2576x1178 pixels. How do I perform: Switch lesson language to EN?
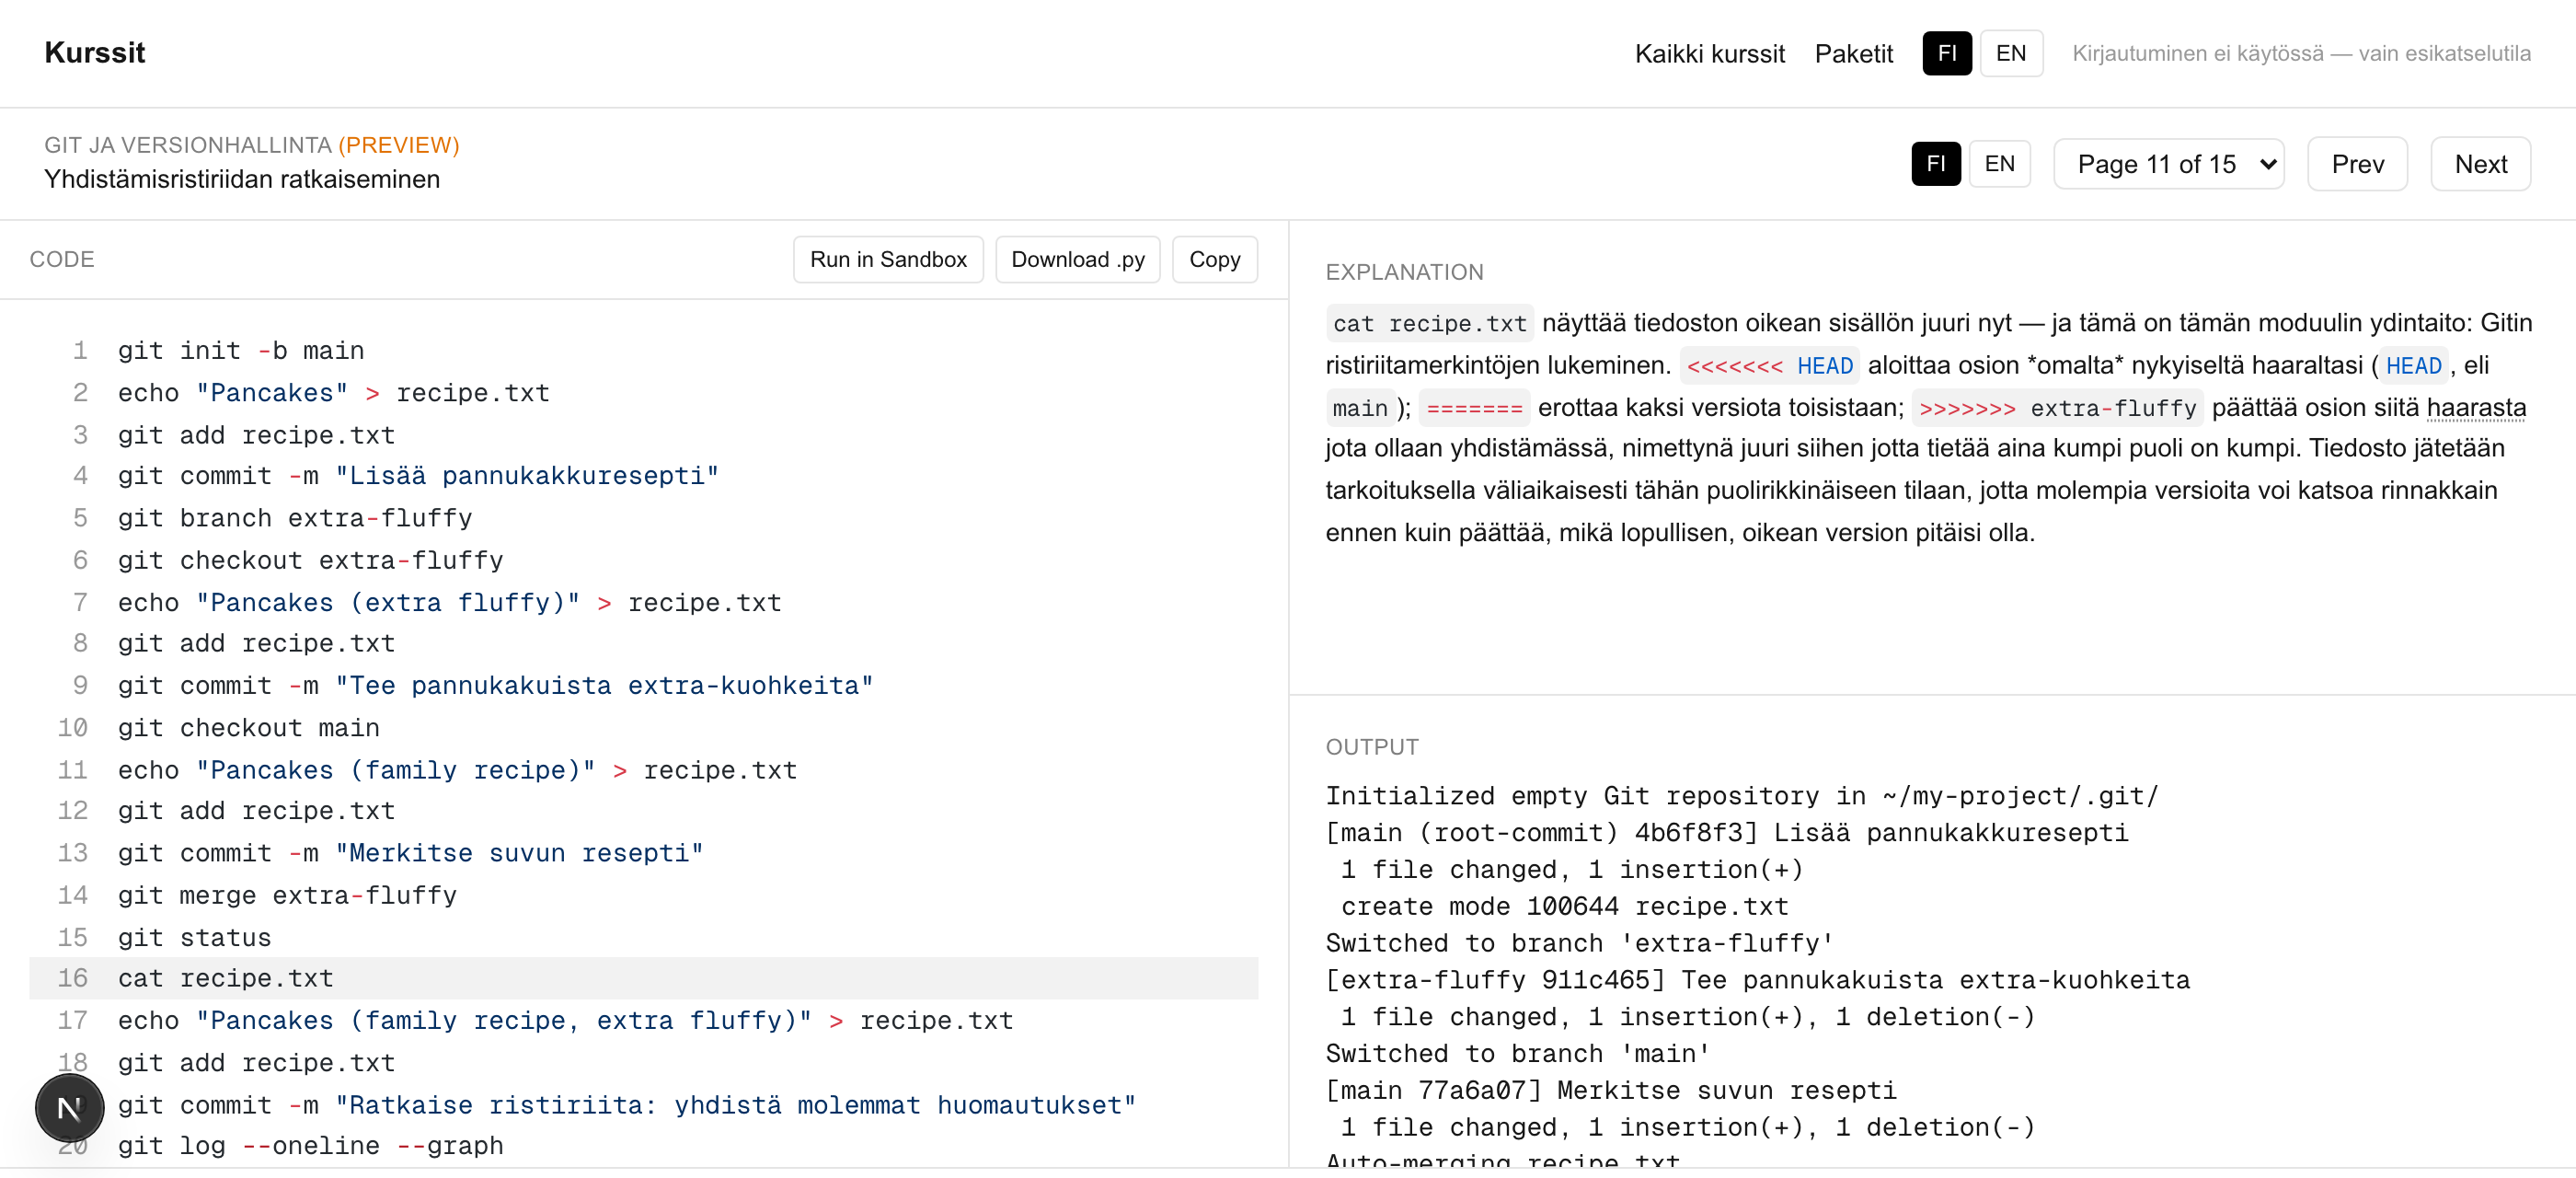(1999, 164)
